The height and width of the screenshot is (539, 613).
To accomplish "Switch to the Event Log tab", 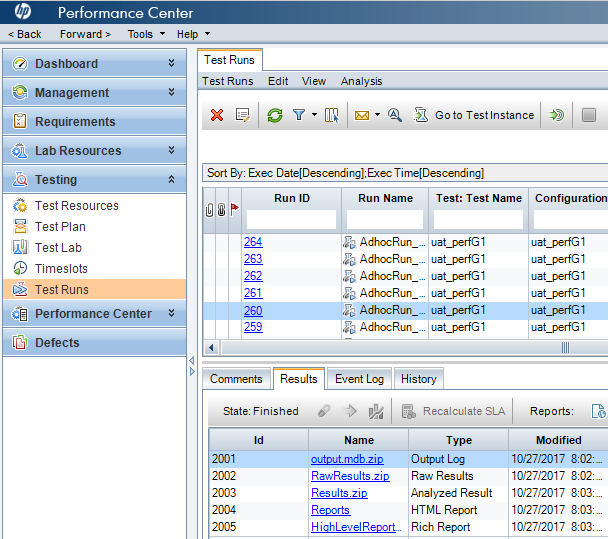I will [x=359, y=379].
